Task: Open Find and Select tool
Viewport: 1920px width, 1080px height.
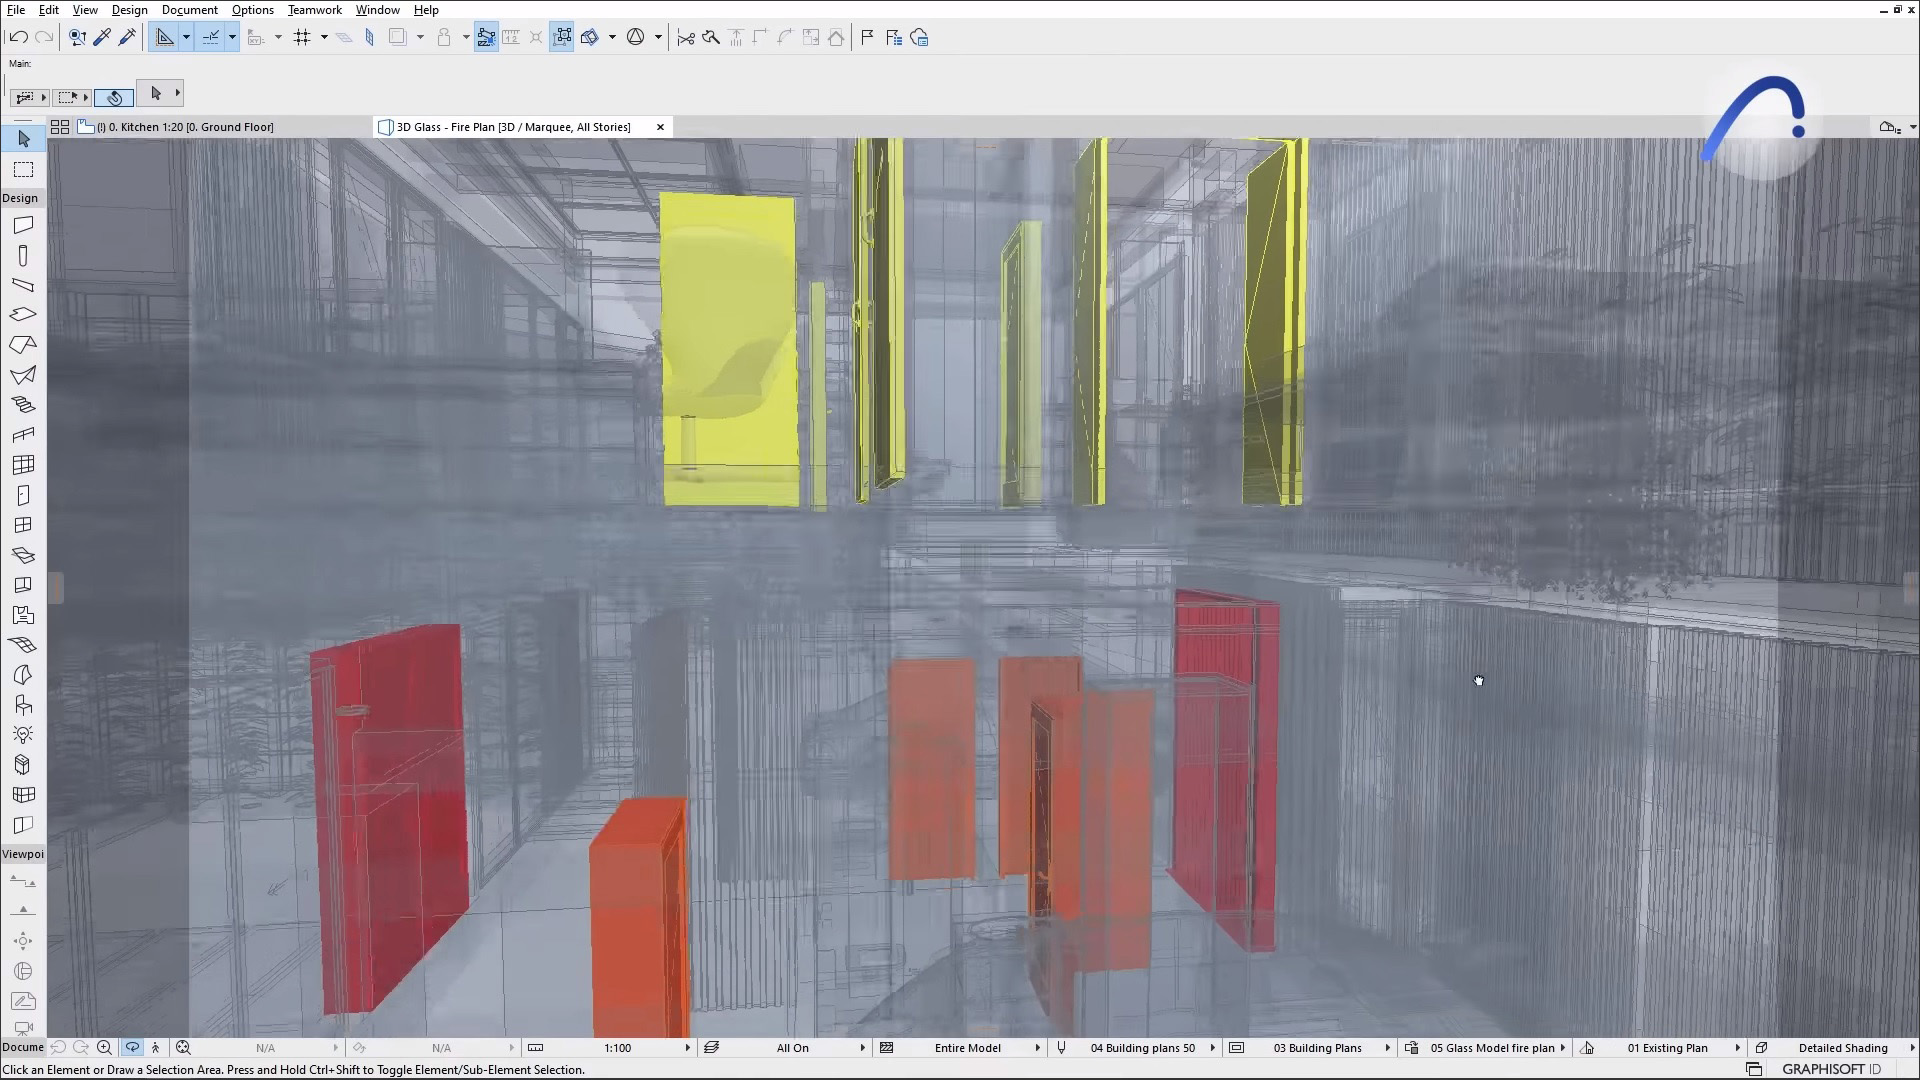Action: point(77,37)
